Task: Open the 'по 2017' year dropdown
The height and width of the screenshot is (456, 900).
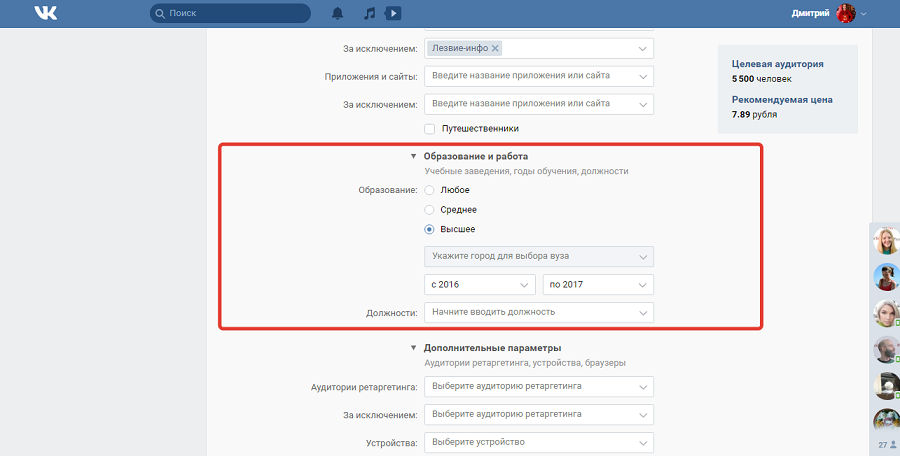Action: [598, 284]
